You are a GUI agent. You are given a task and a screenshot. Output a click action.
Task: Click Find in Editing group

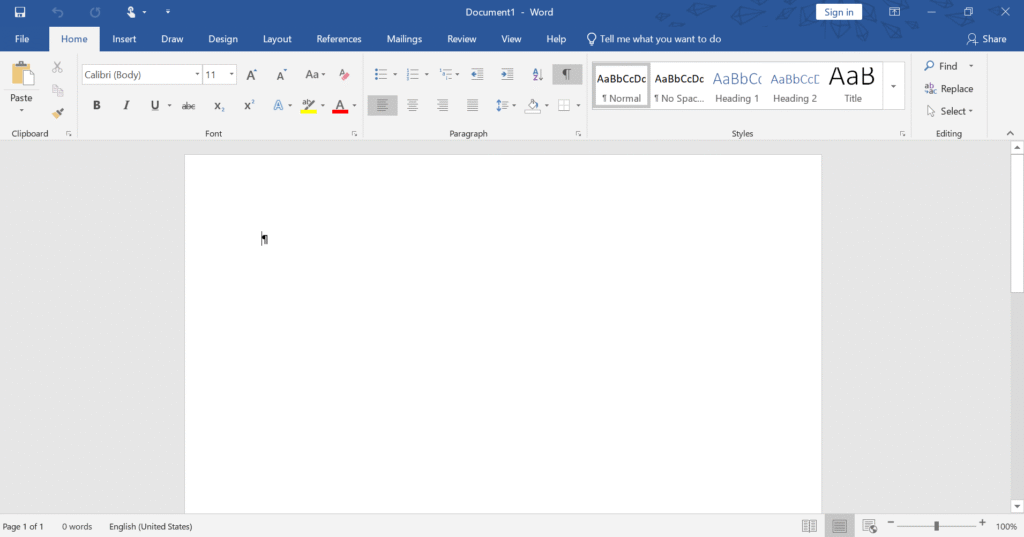coord(941,66)
